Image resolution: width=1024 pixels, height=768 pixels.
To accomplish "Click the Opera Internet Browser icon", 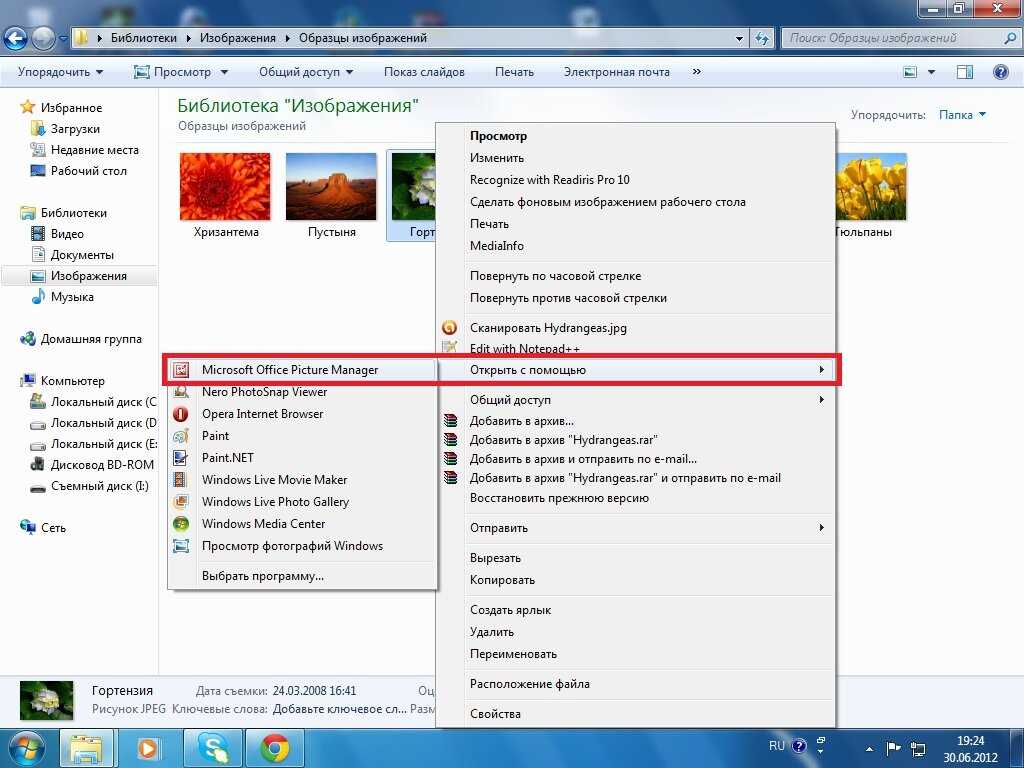I will [x=181, y=414].
